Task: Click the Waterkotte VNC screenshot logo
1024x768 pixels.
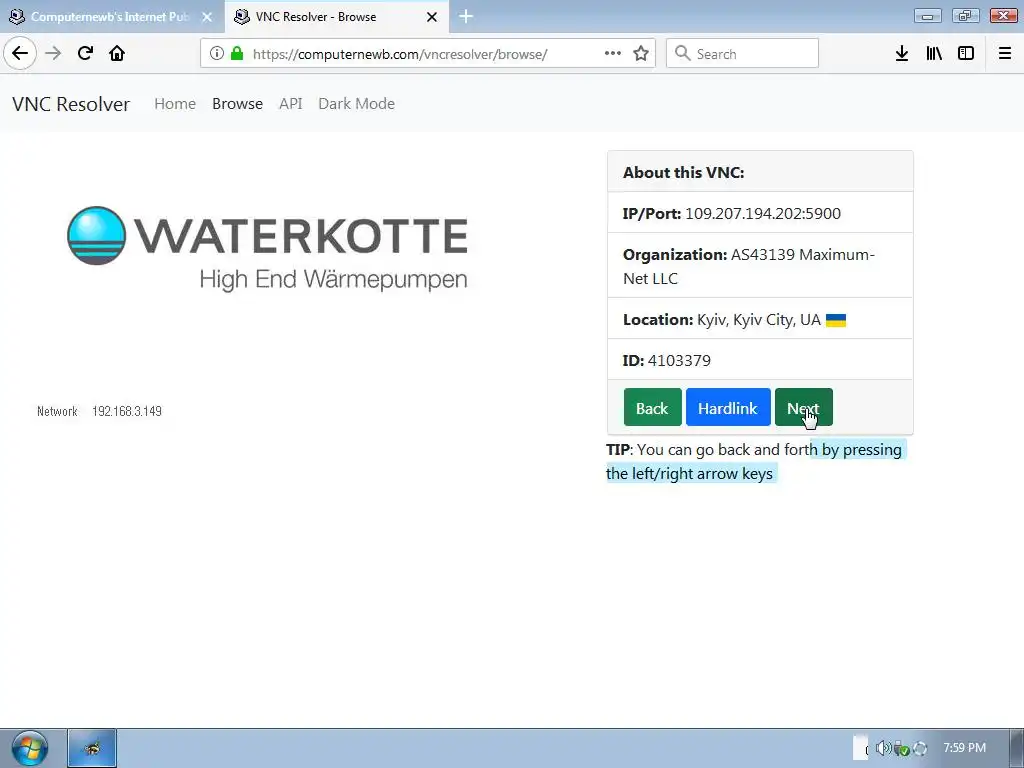Action: 268,248
